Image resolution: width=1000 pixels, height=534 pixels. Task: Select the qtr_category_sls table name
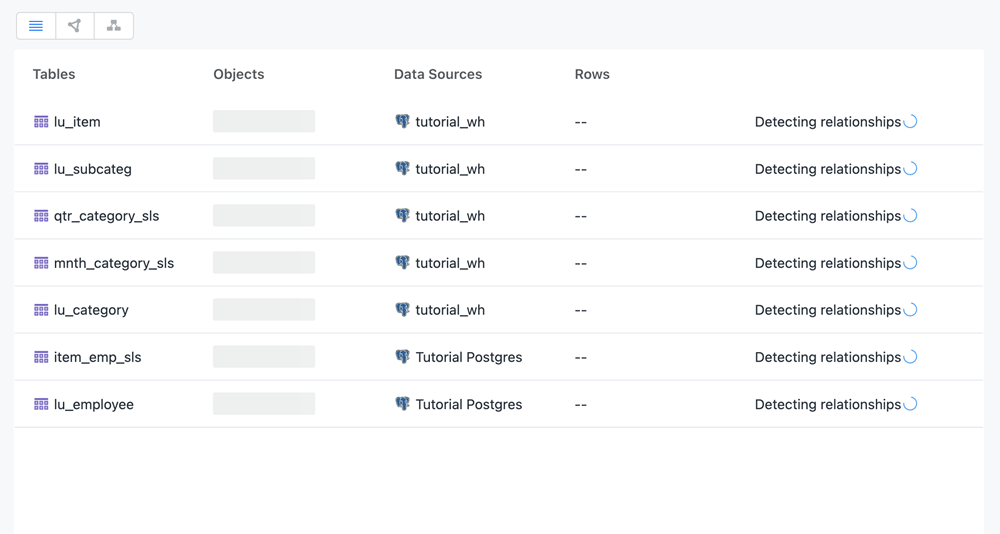pyautogui.click(x=106, y=216)
